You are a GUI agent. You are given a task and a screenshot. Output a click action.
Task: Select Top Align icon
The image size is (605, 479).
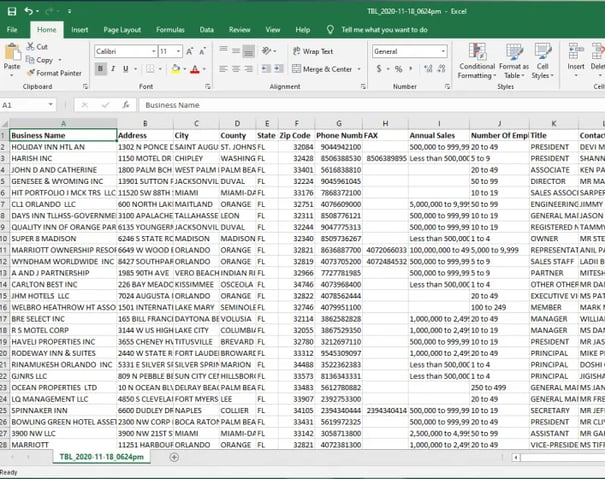coord(223,51)
